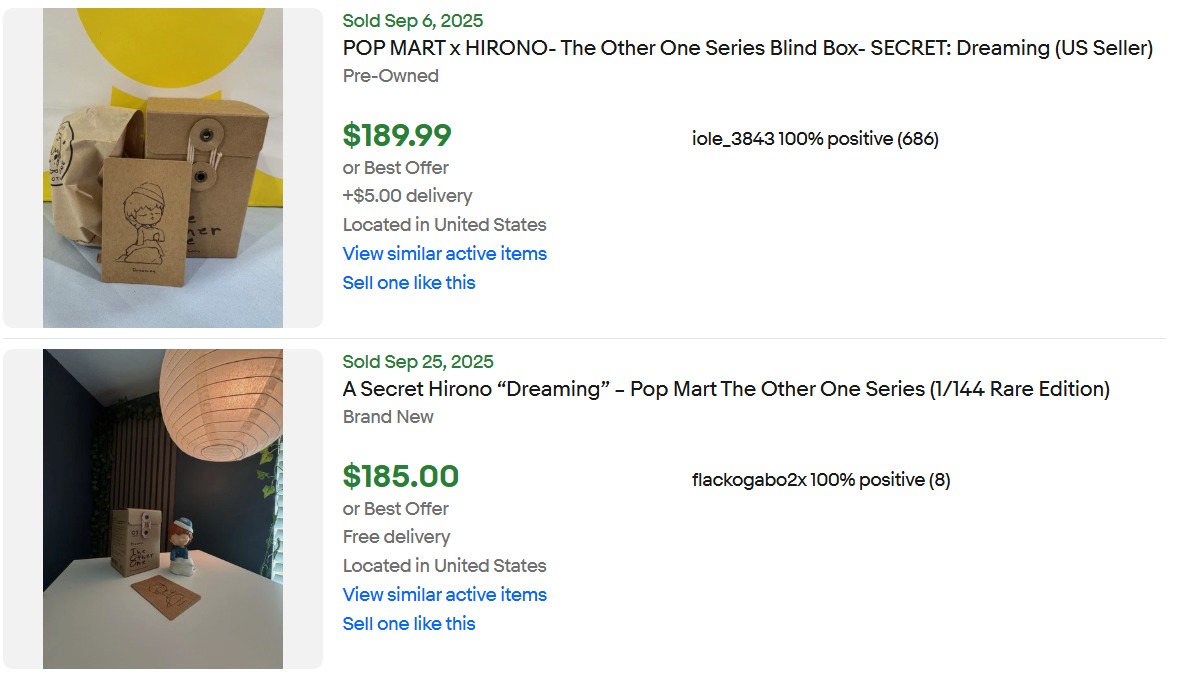Screen dimensions: 1196x674
Task: Click the $189.99 sold price
Action: (x=397, y=136)
